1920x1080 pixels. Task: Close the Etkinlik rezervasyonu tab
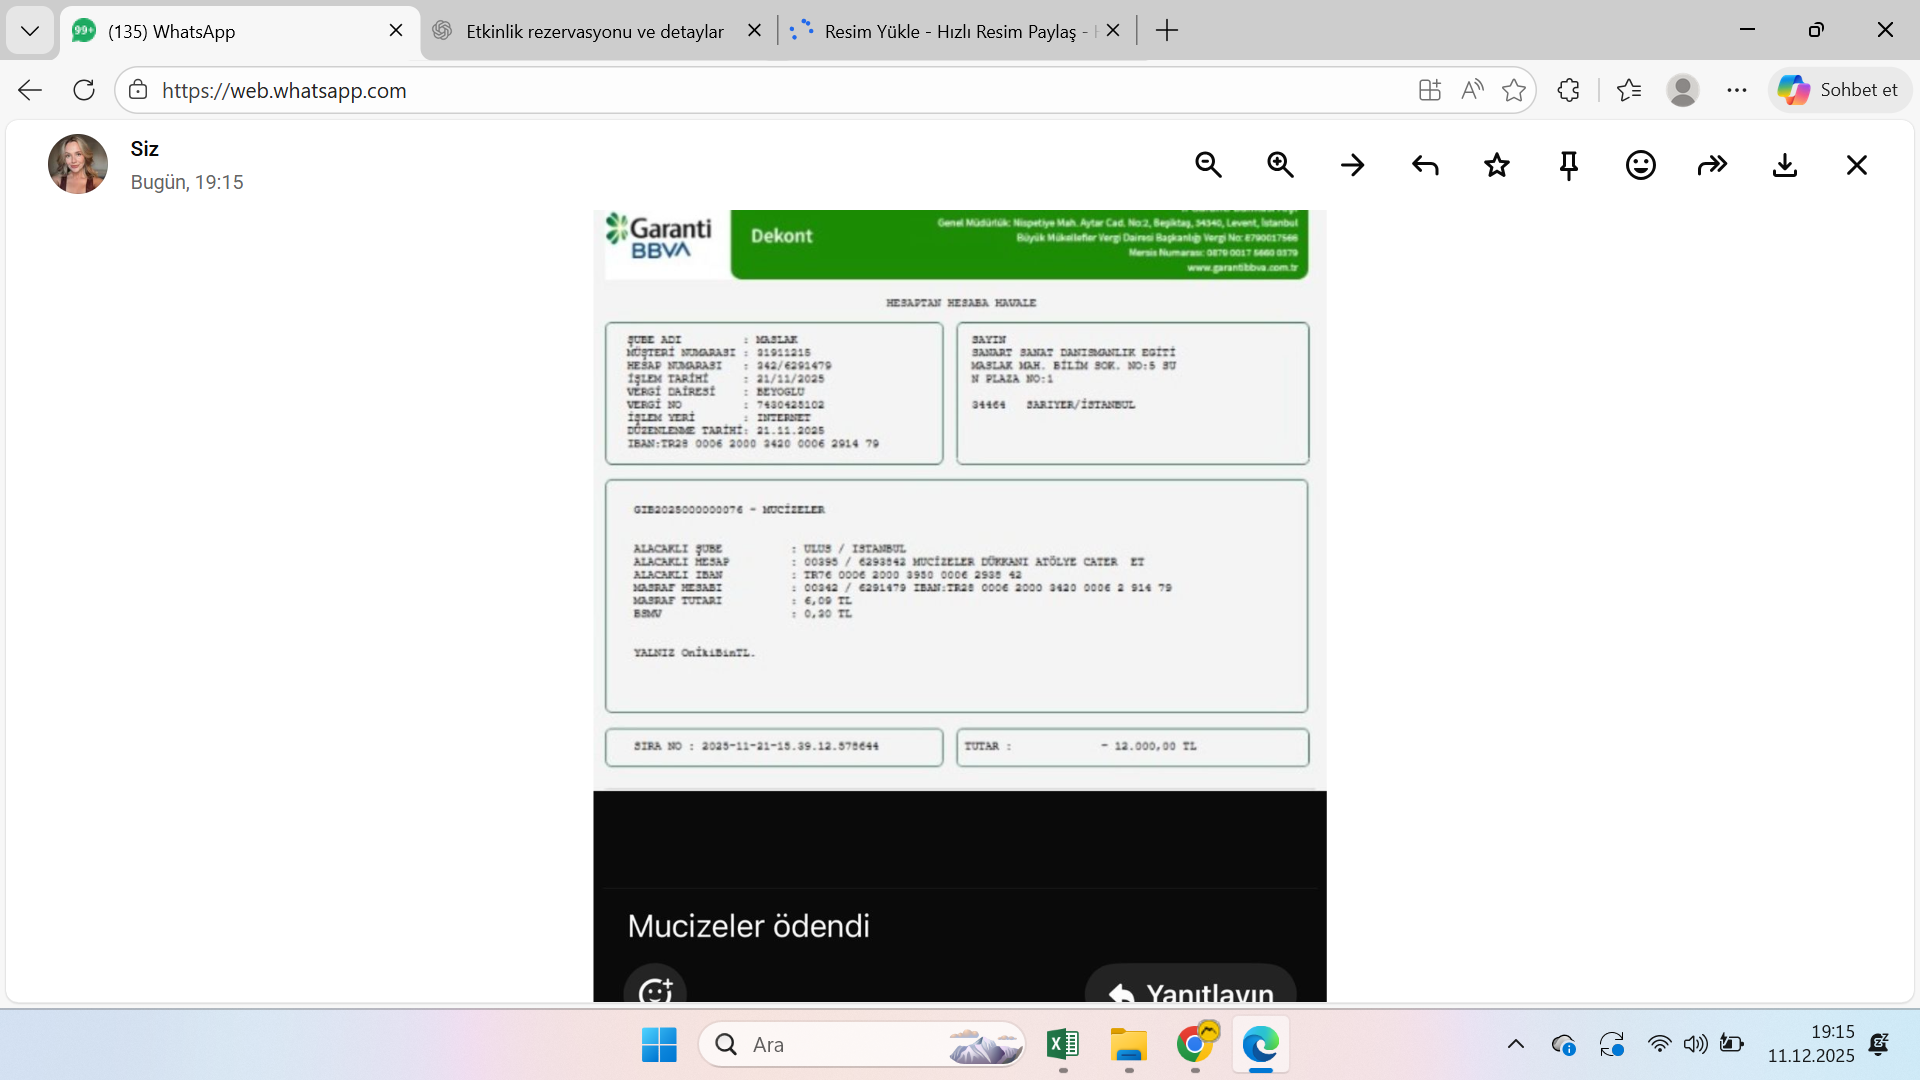pyautogui.click(x=755, y=31)
